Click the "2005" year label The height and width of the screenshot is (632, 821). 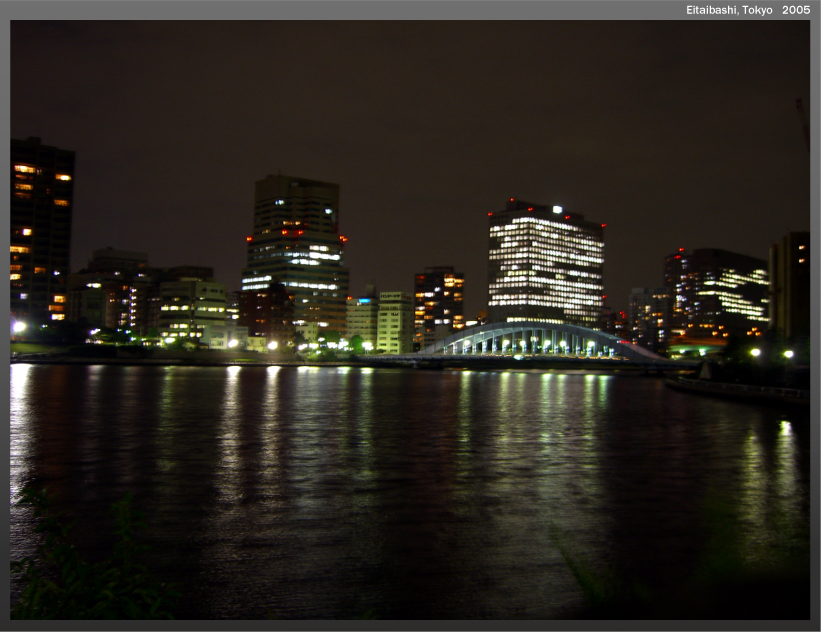click(796, 10)
